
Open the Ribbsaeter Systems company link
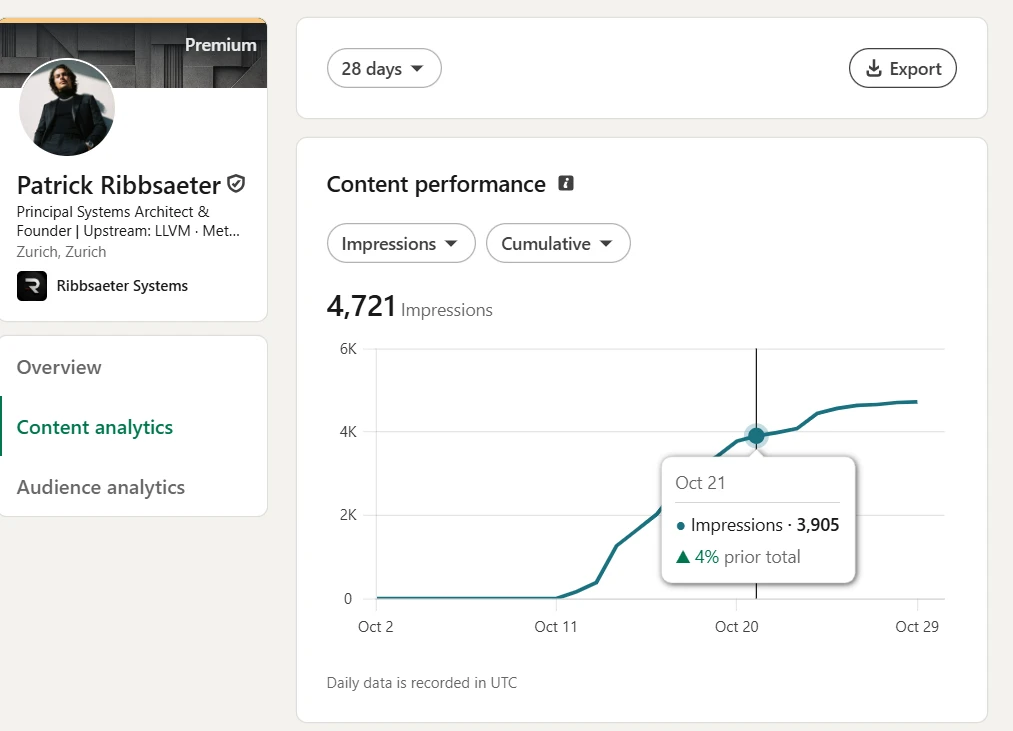point(122,286)
